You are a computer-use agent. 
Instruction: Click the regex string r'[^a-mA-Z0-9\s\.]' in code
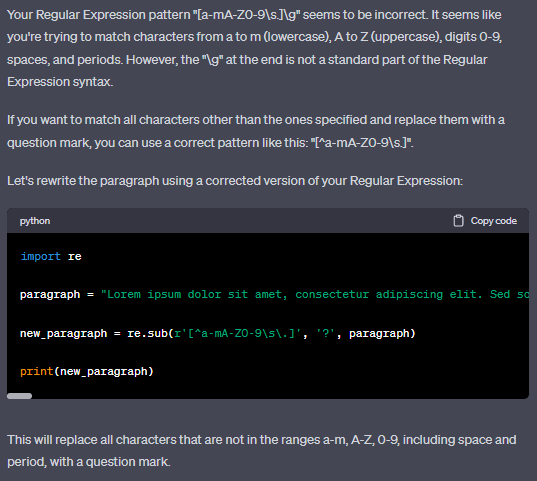pos(238,333)
